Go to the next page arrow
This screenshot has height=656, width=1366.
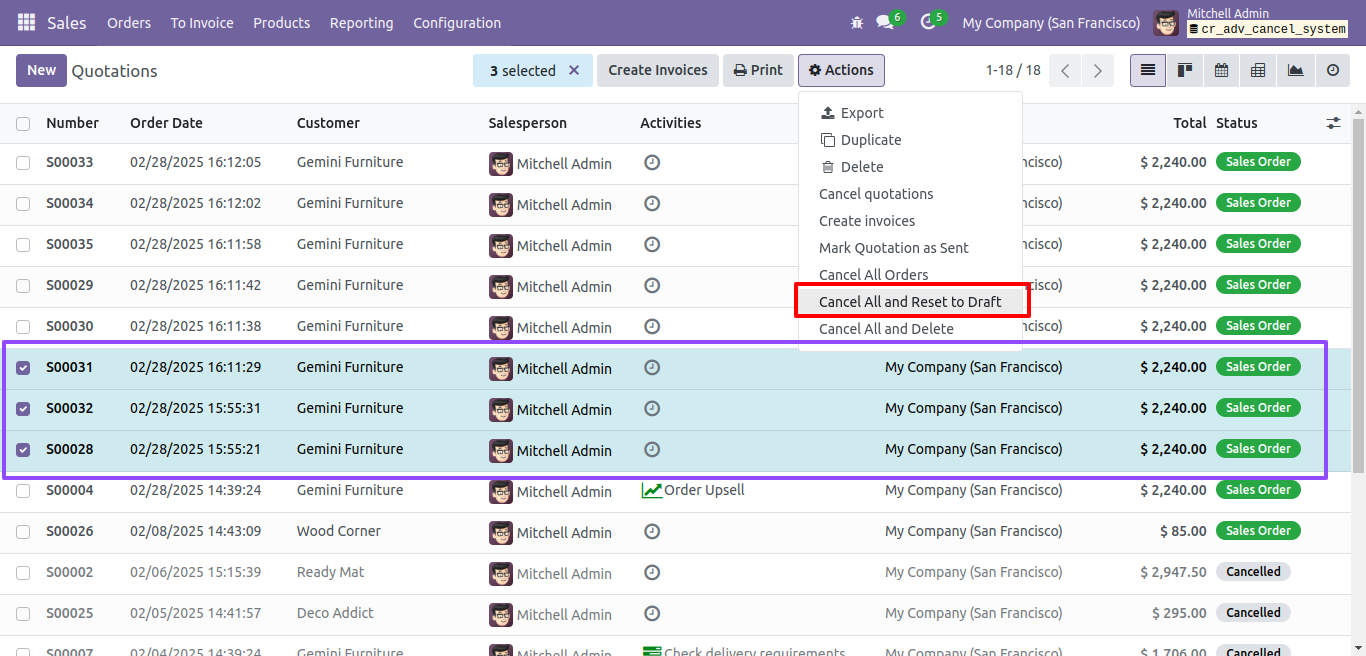tap(1098, 71)
